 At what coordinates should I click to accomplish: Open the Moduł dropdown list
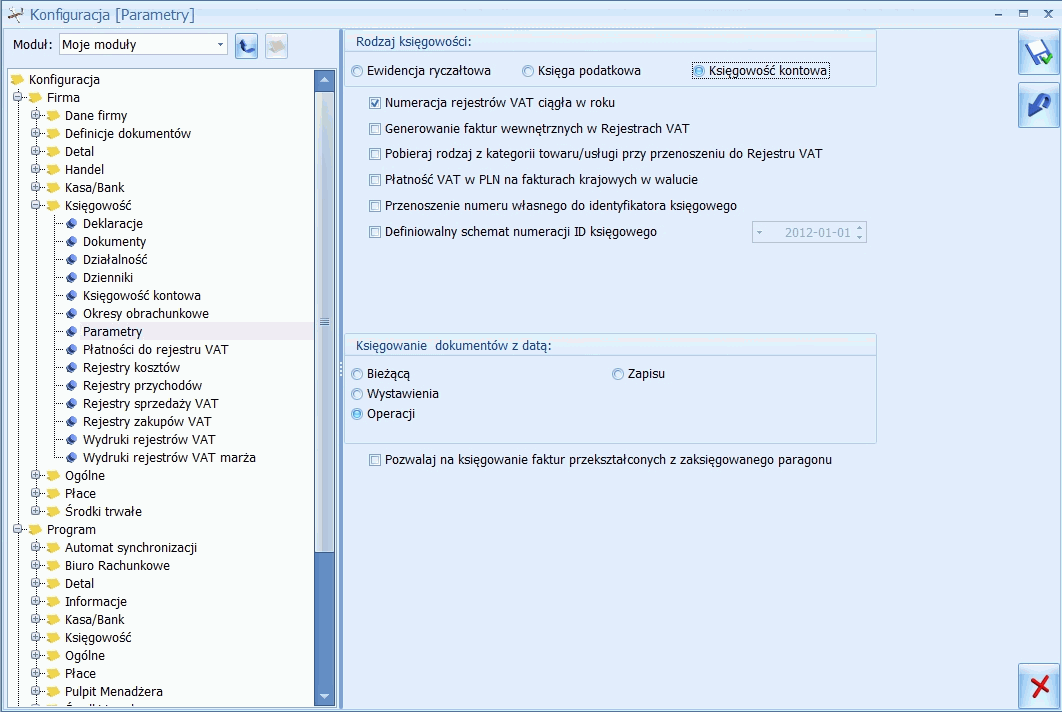[220, 45]
